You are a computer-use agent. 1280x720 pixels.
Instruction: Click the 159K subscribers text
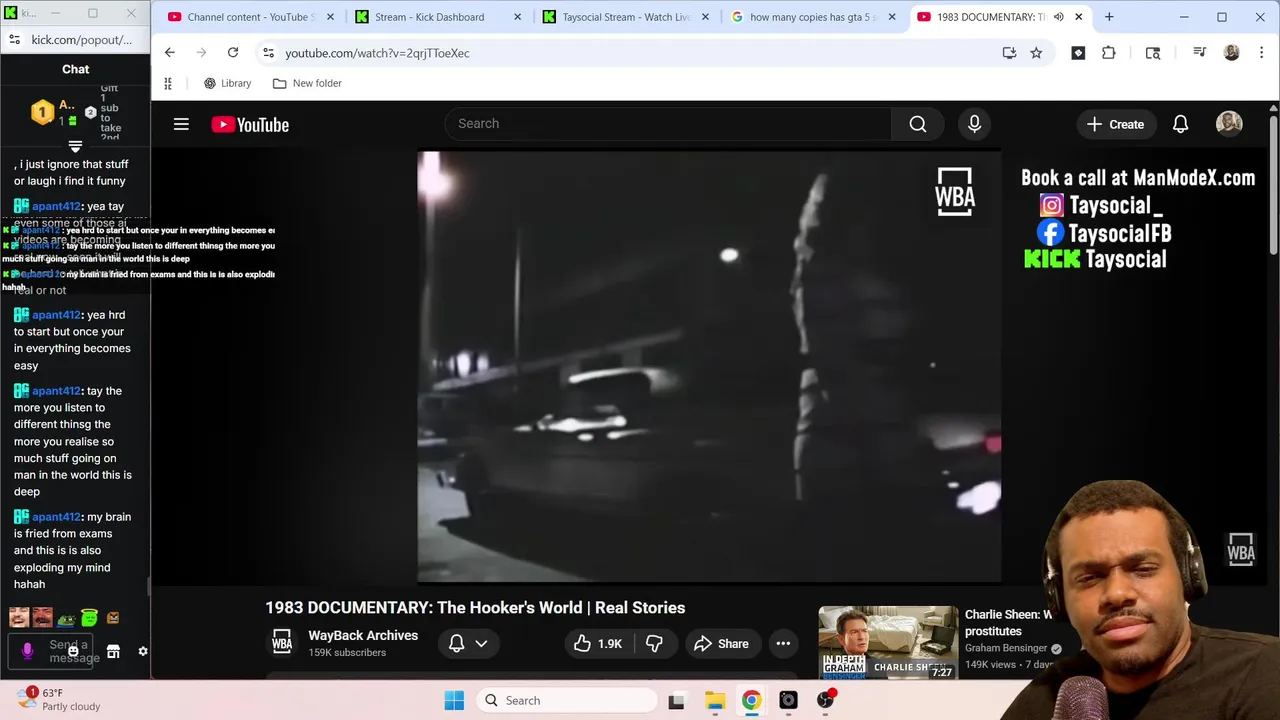click(x=347, y=652)
